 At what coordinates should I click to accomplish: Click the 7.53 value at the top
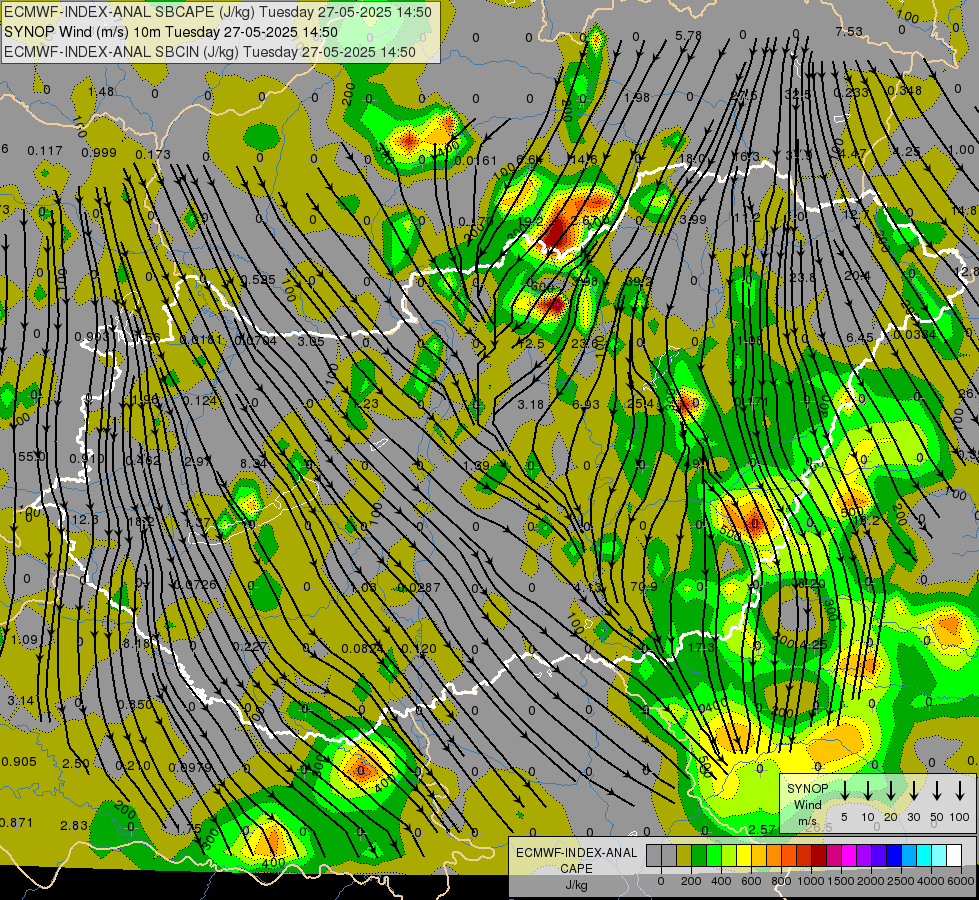849,31
